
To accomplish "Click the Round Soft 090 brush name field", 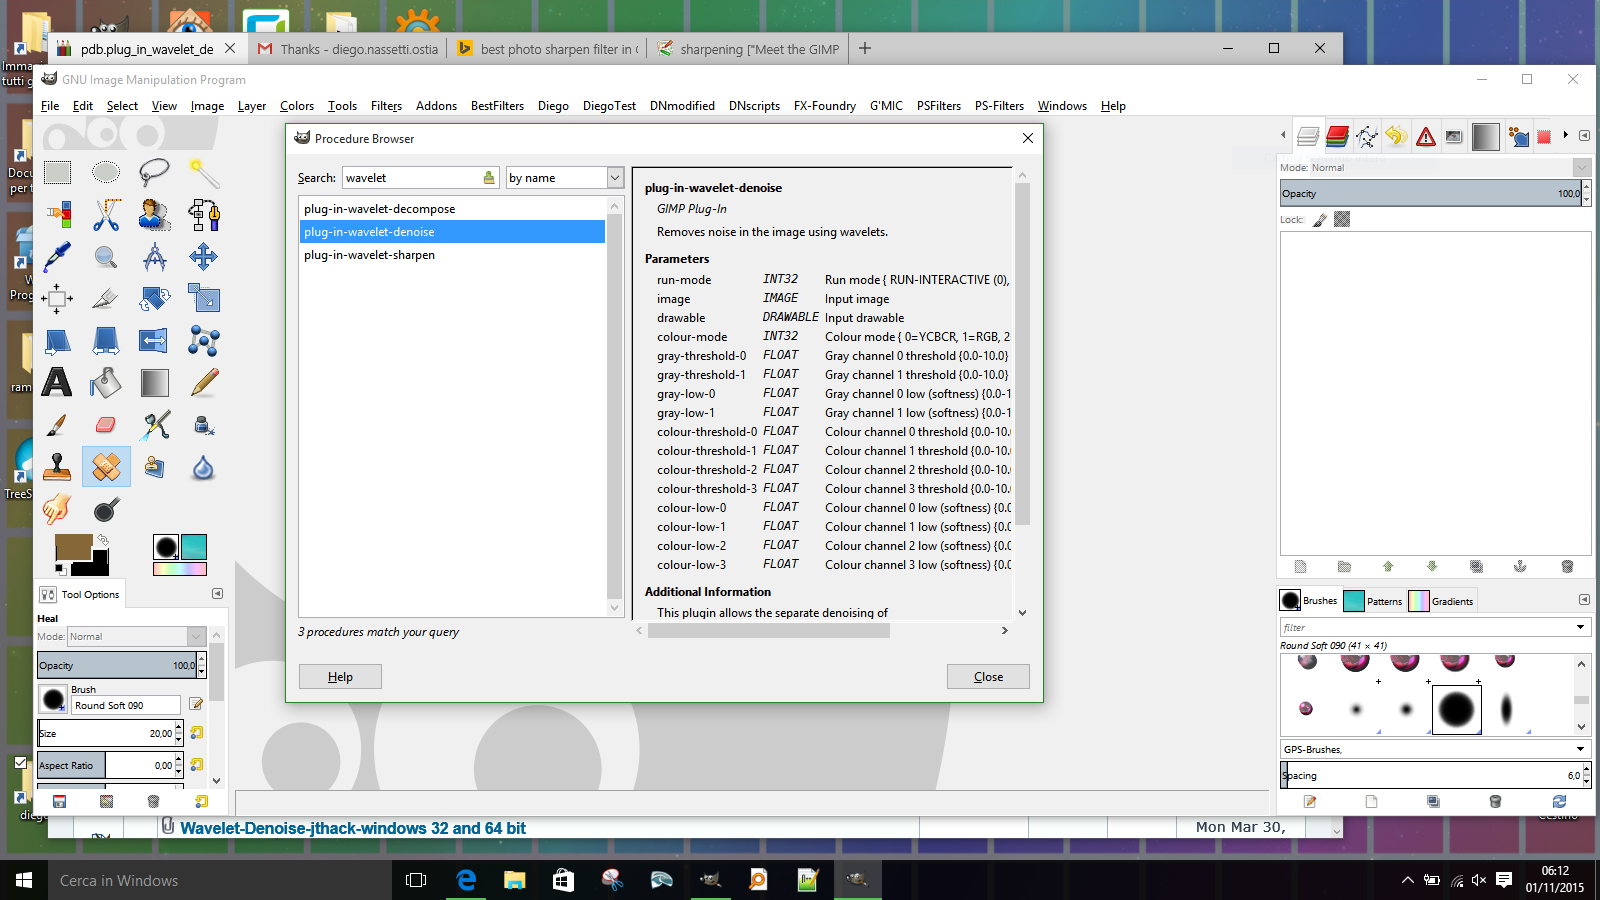I will (x=126, y=705).
